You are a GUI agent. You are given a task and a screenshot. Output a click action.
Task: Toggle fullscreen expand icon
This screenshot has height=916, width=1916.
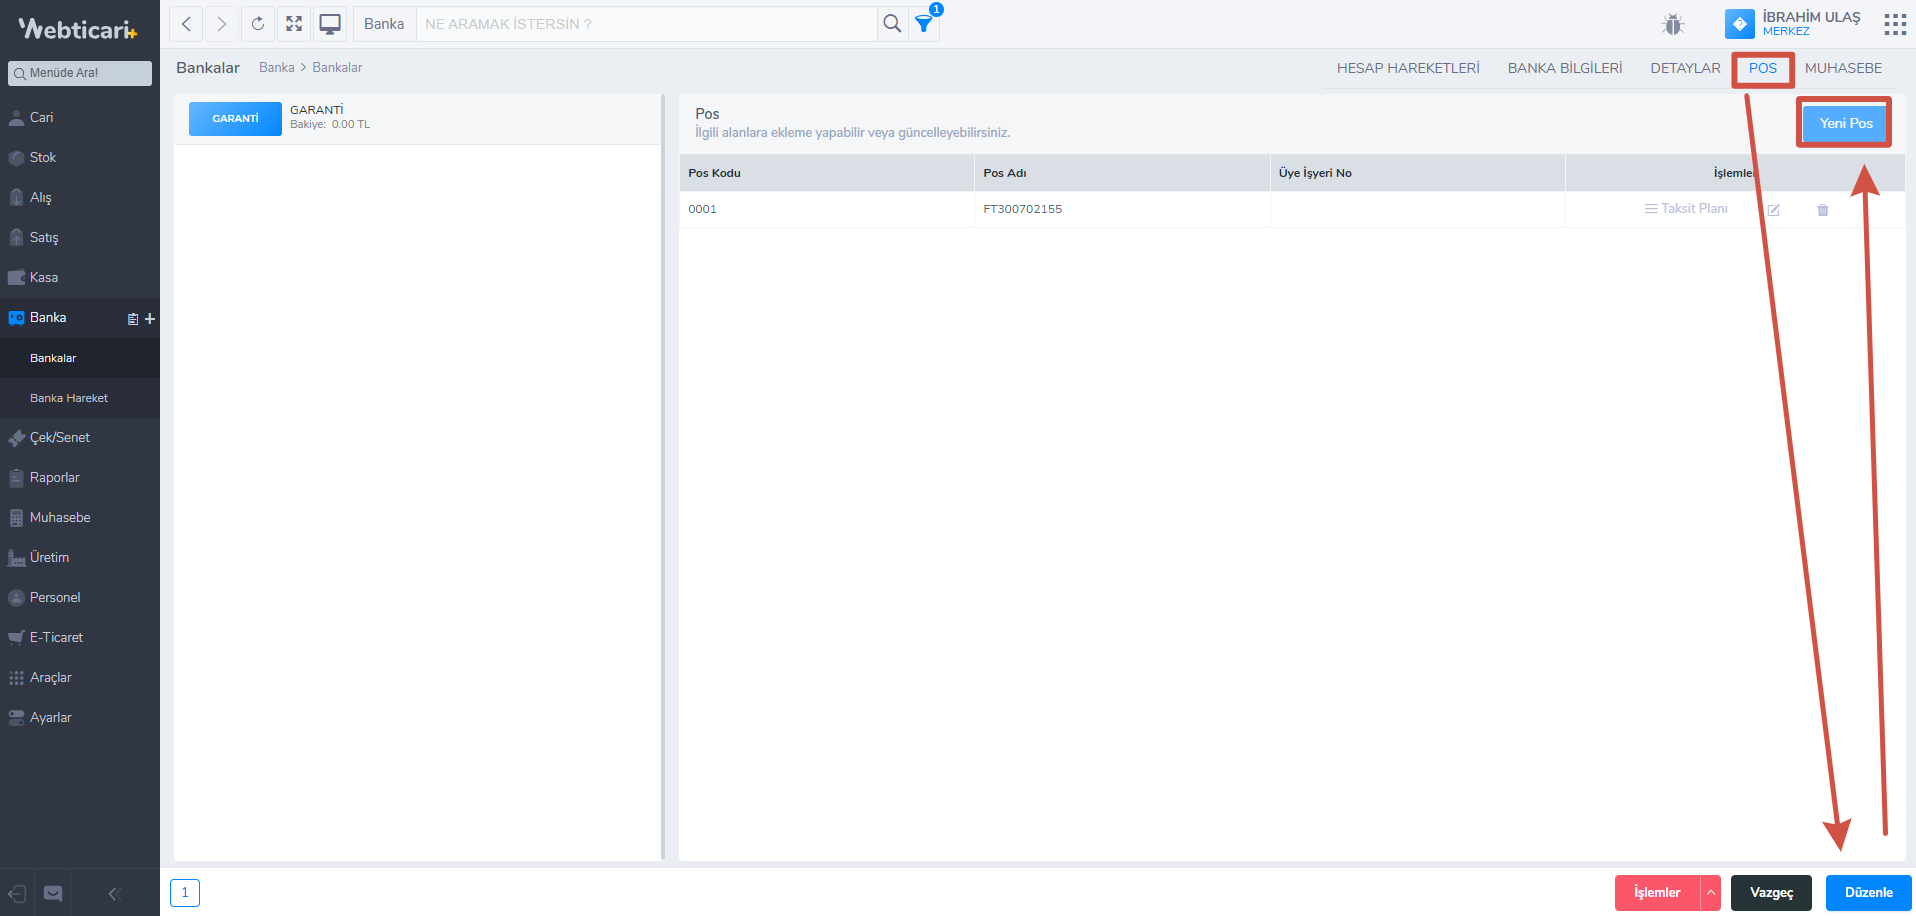294,24
